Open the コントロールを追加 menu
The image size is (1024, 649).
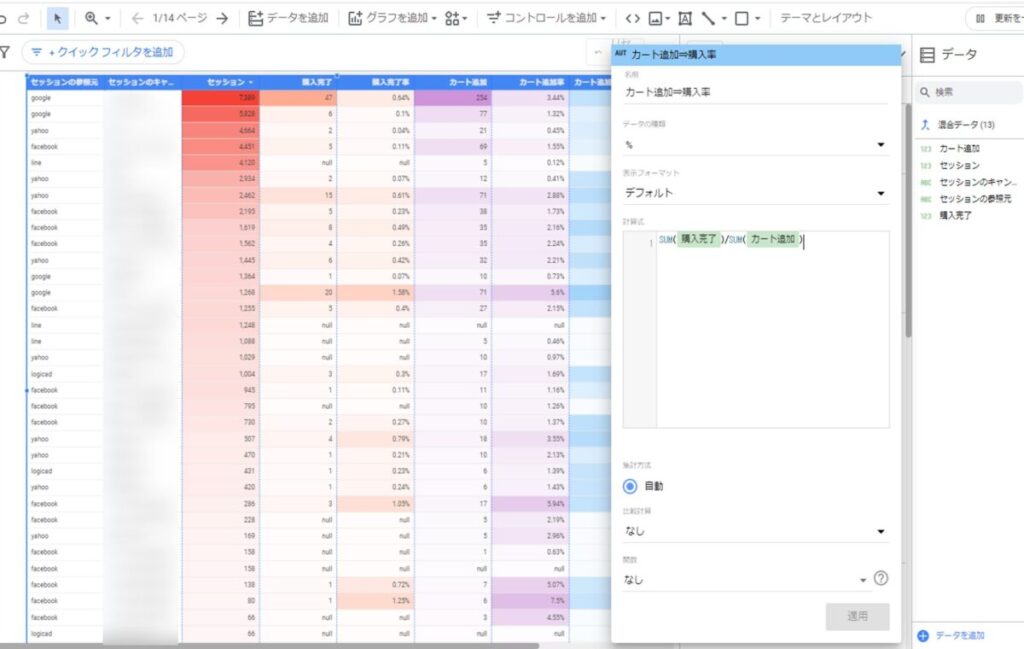coord(548,18)
